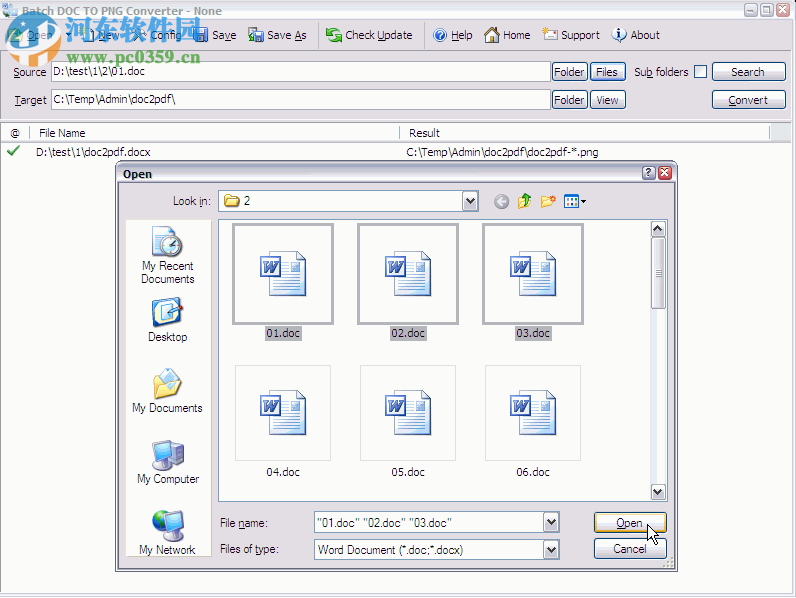Click the dialog's question mark help button

tap(648, 173)
